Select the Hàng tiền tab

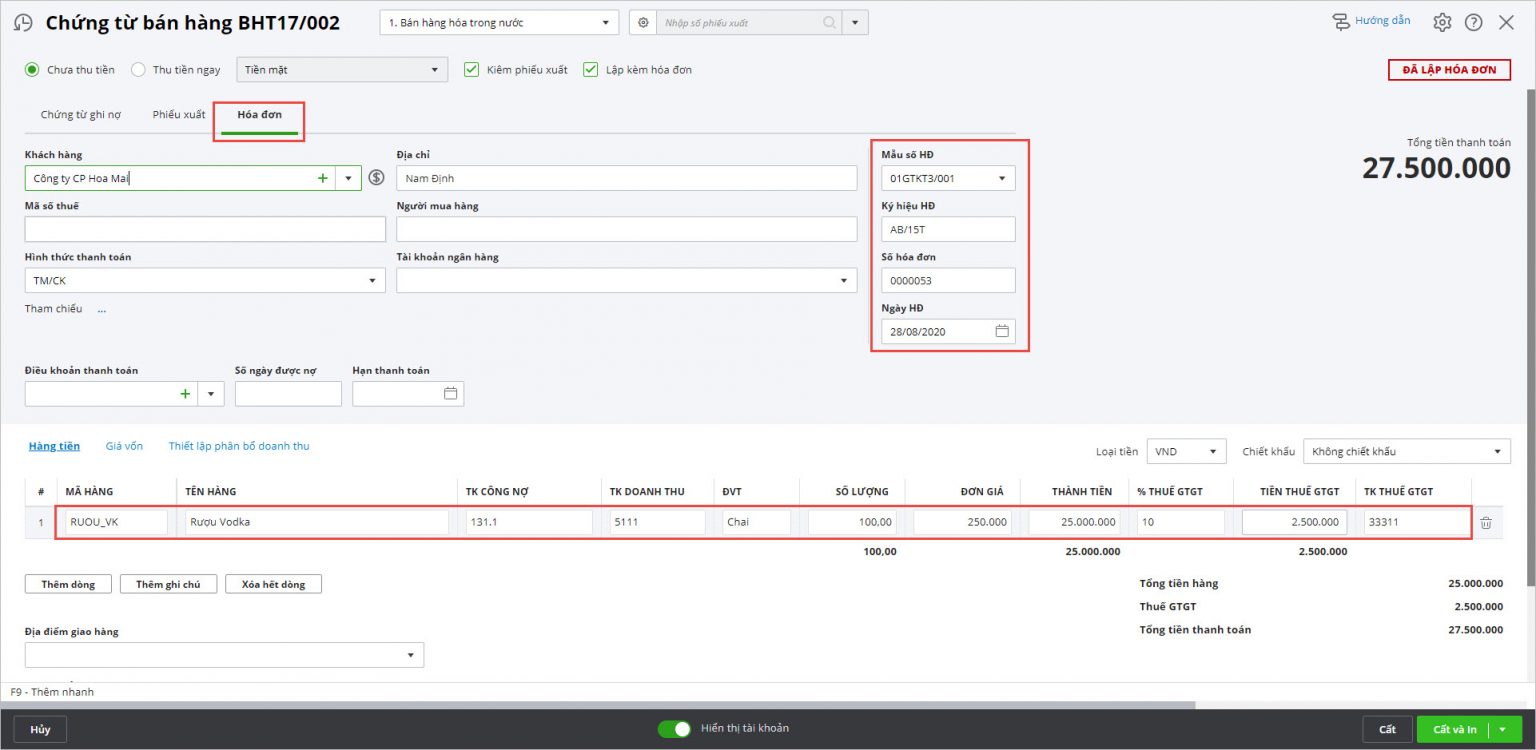click(x=54, y=446)
